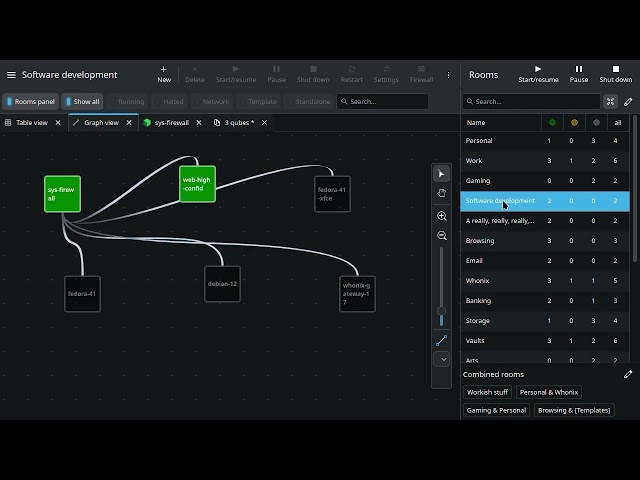Click the graph zoom slider handle
The image size is (640, 480).
[441, 311]
